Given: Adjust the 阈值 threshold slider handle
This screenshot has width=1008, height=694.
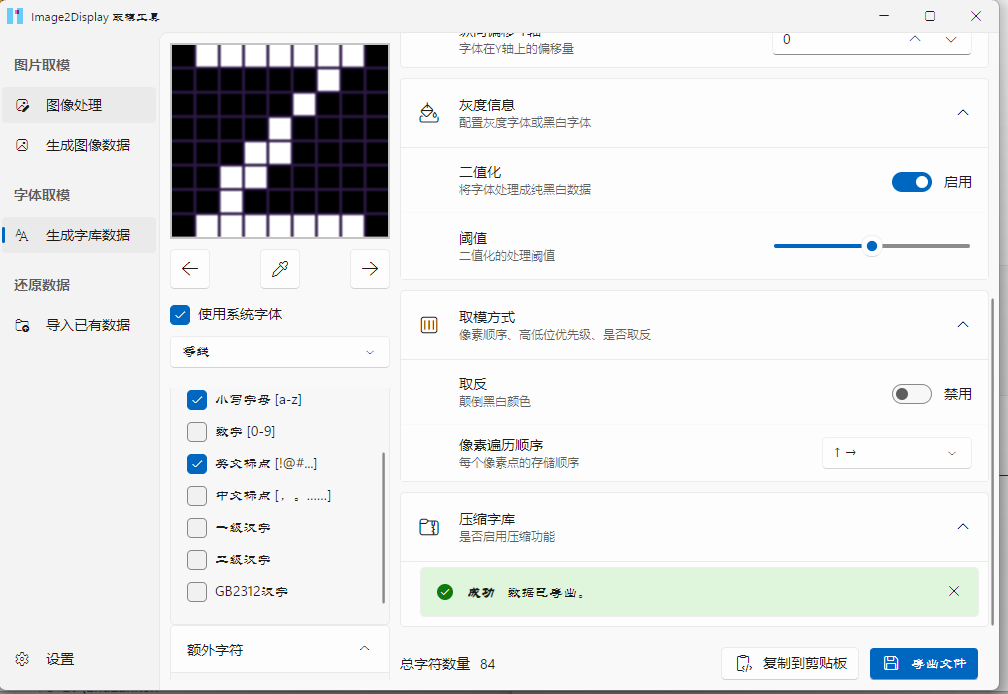Looking at the screenshot, I should pos(871,245).
